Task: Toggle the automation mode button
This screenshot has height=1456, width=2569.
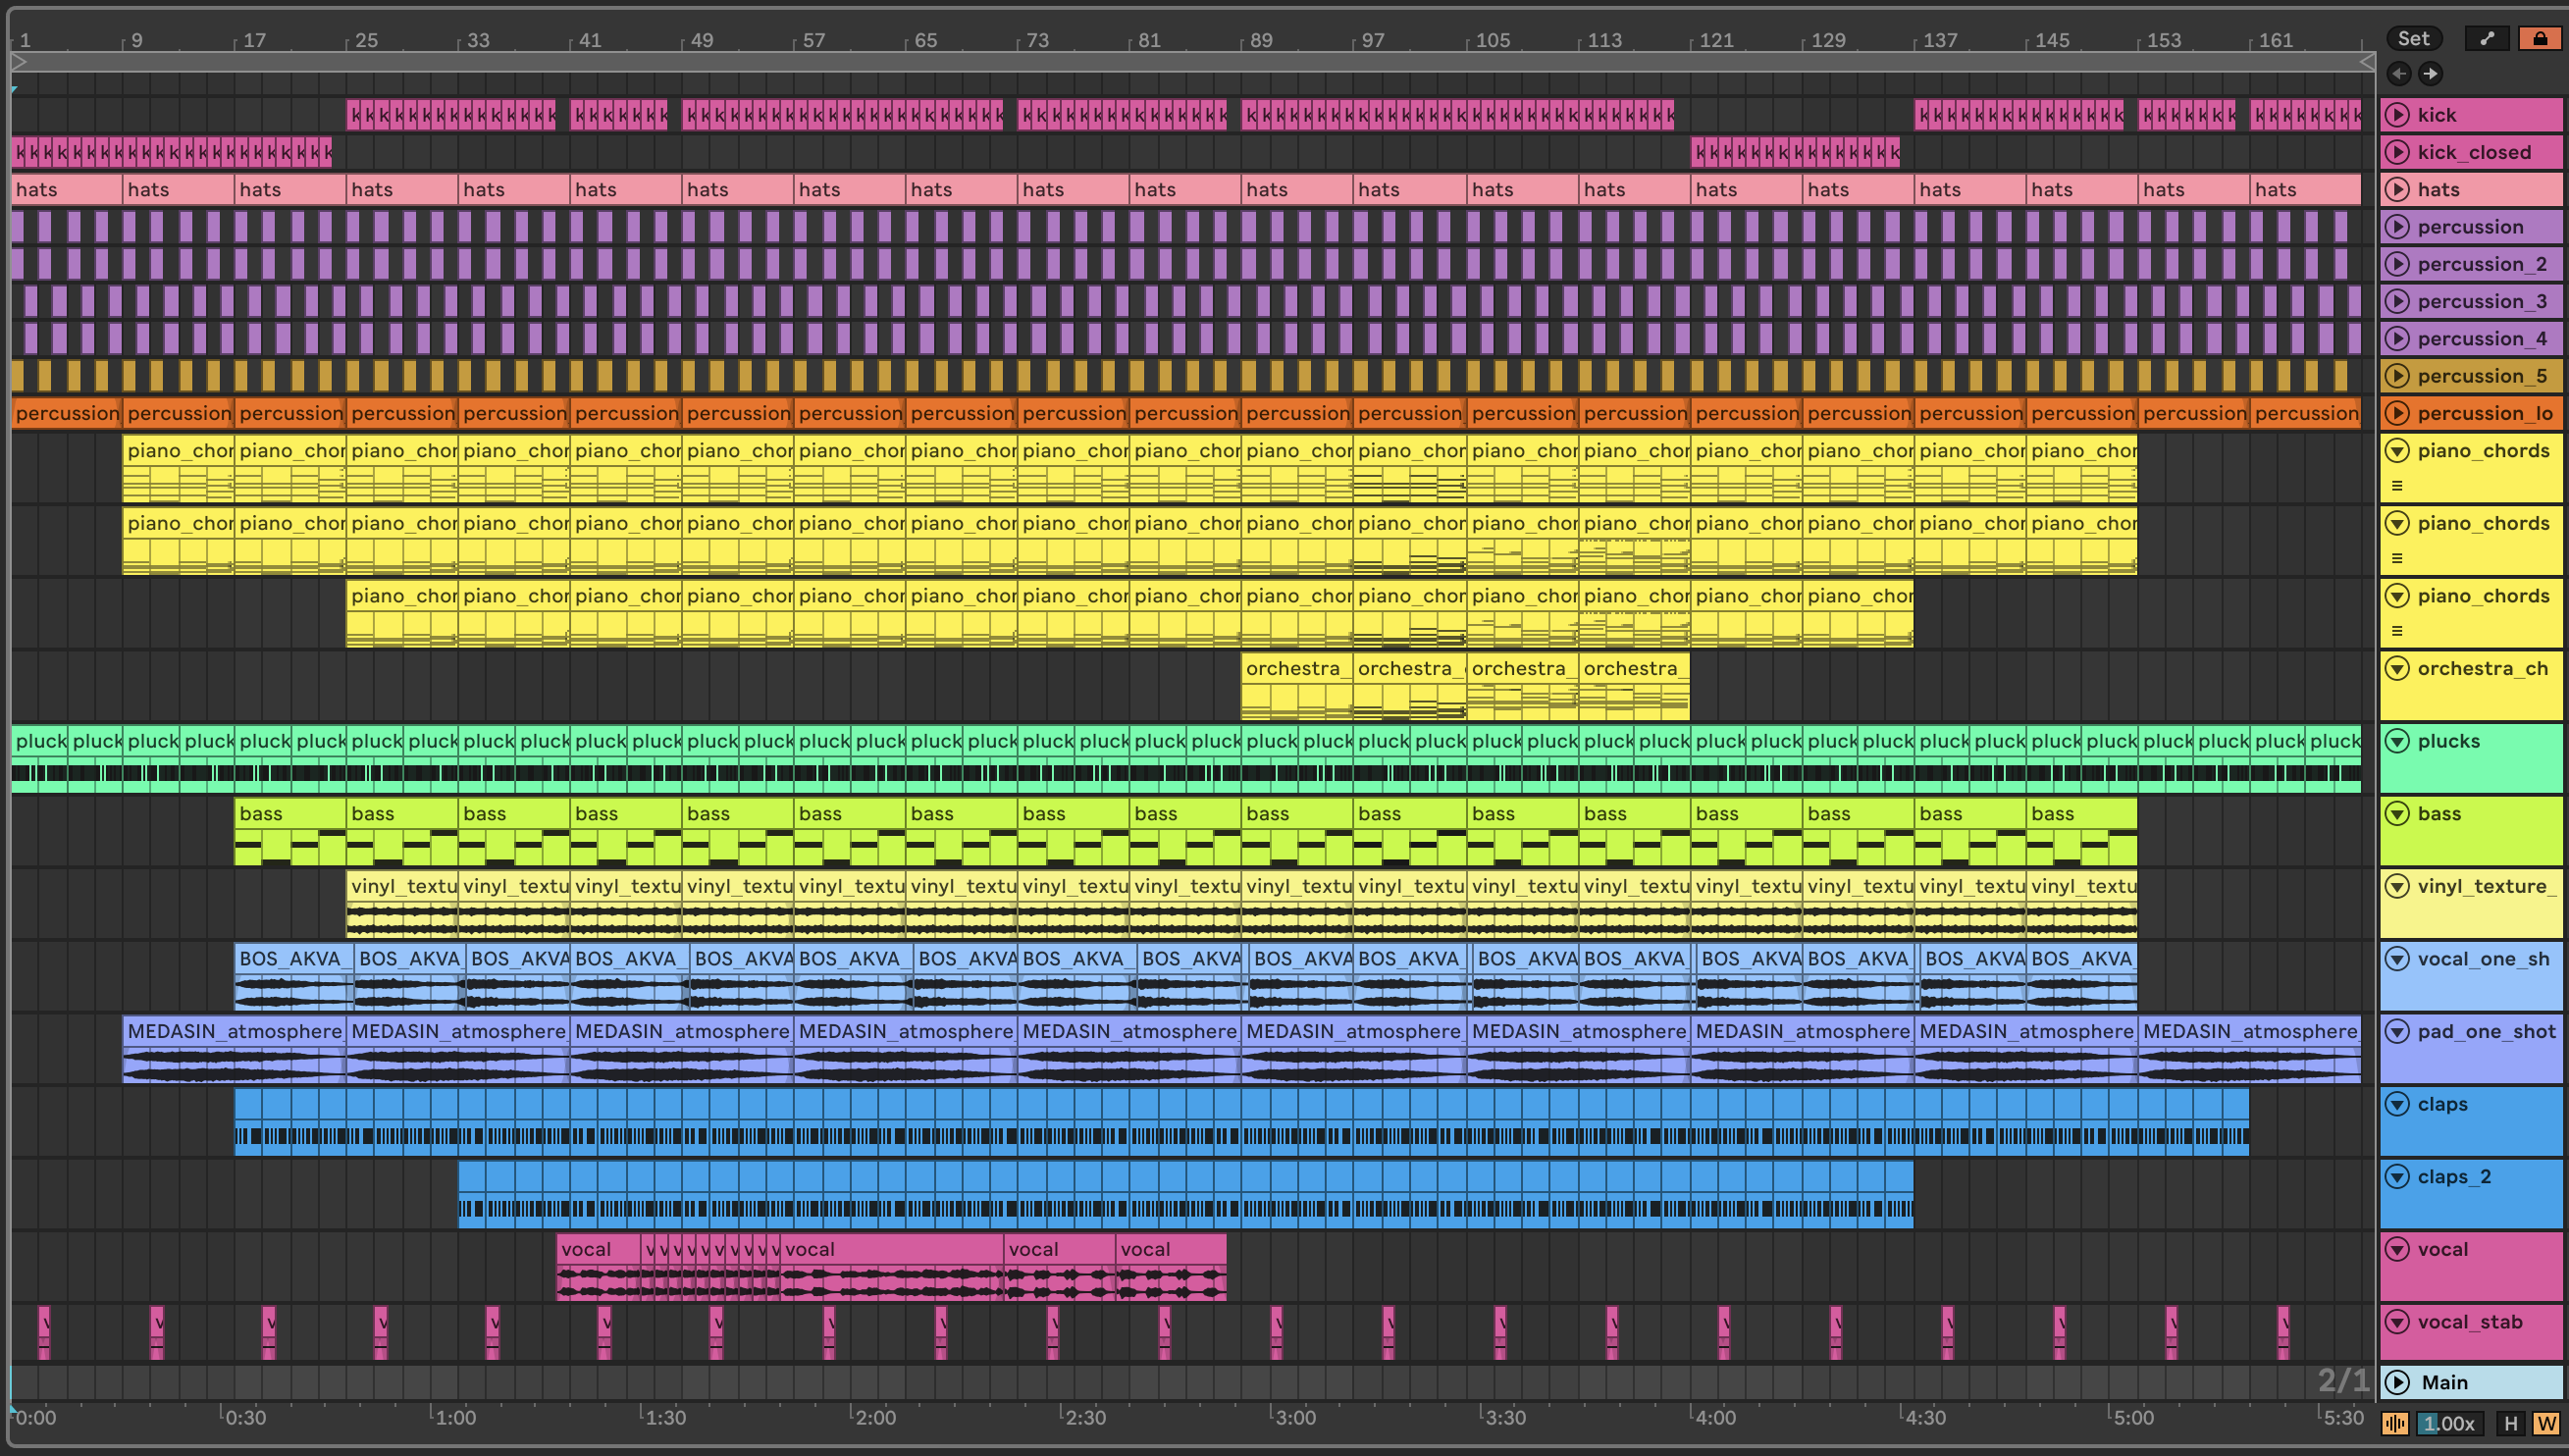Action: (2488, 38)
